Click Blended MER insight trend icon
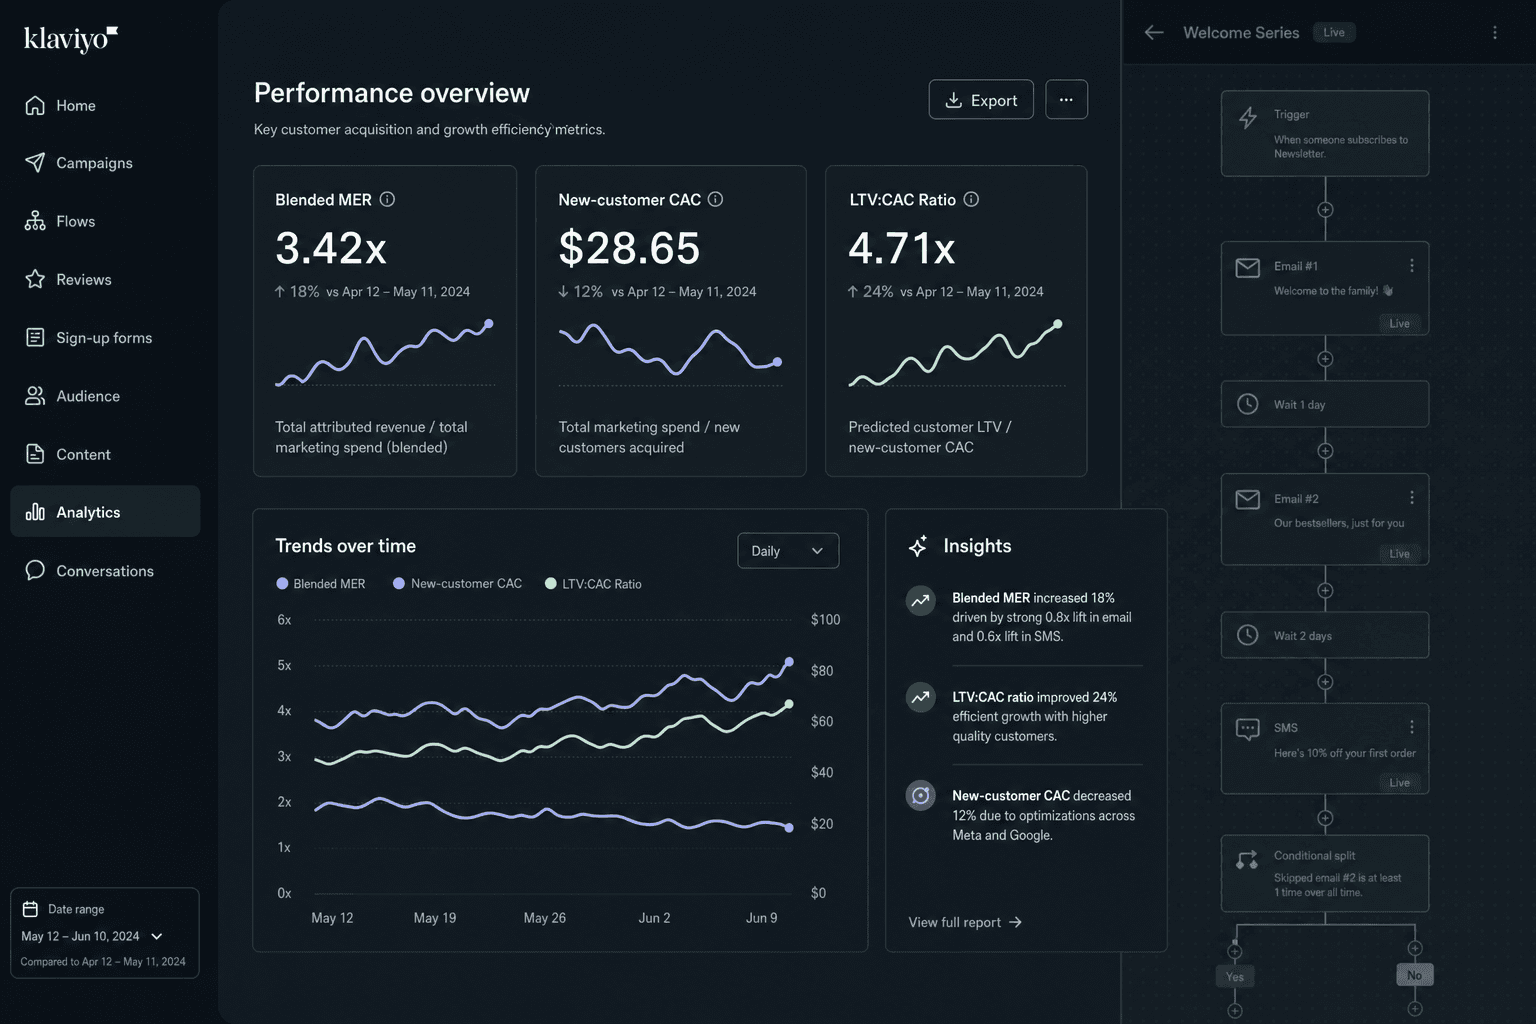Image resolution: width=1536 pixels, height=1024 pixels. (920, 600)
